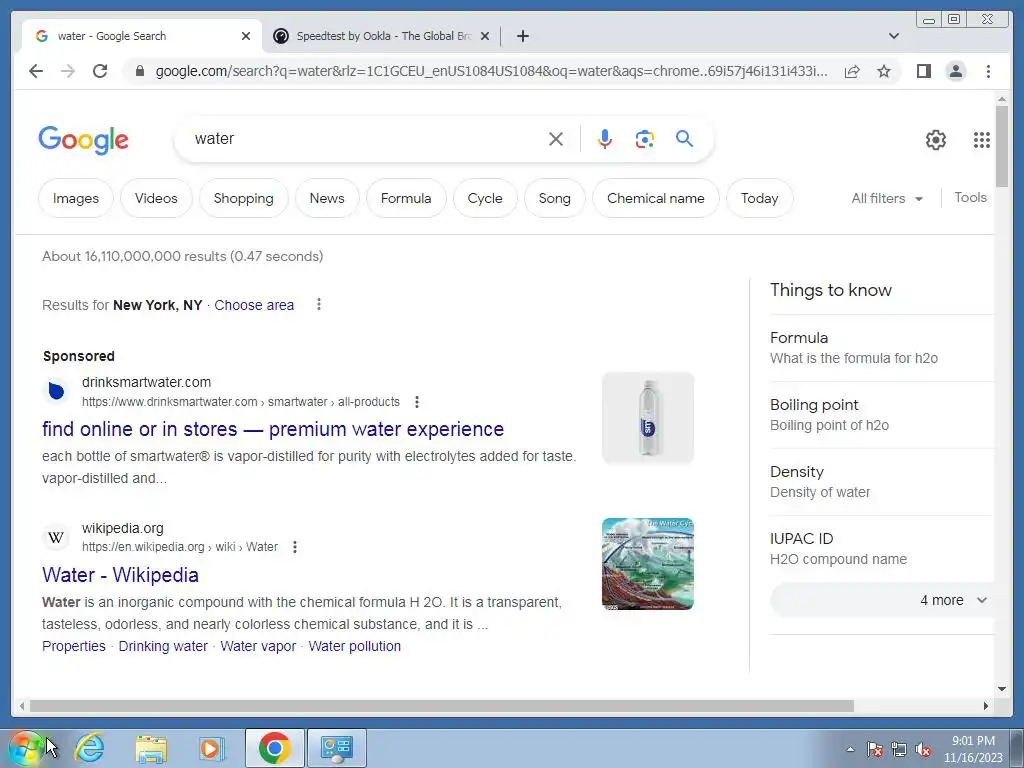
Task: Open the tab search chevron
Action: pos(894,36)
